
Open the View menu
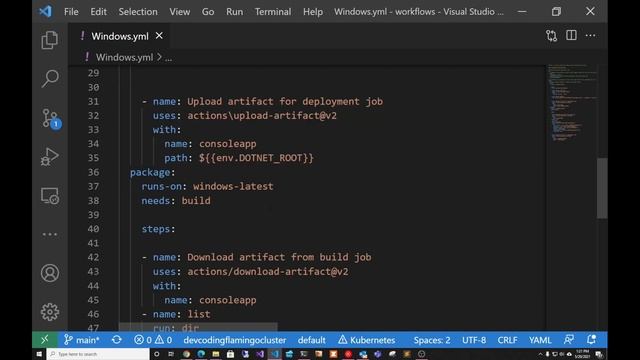point(180,11)
